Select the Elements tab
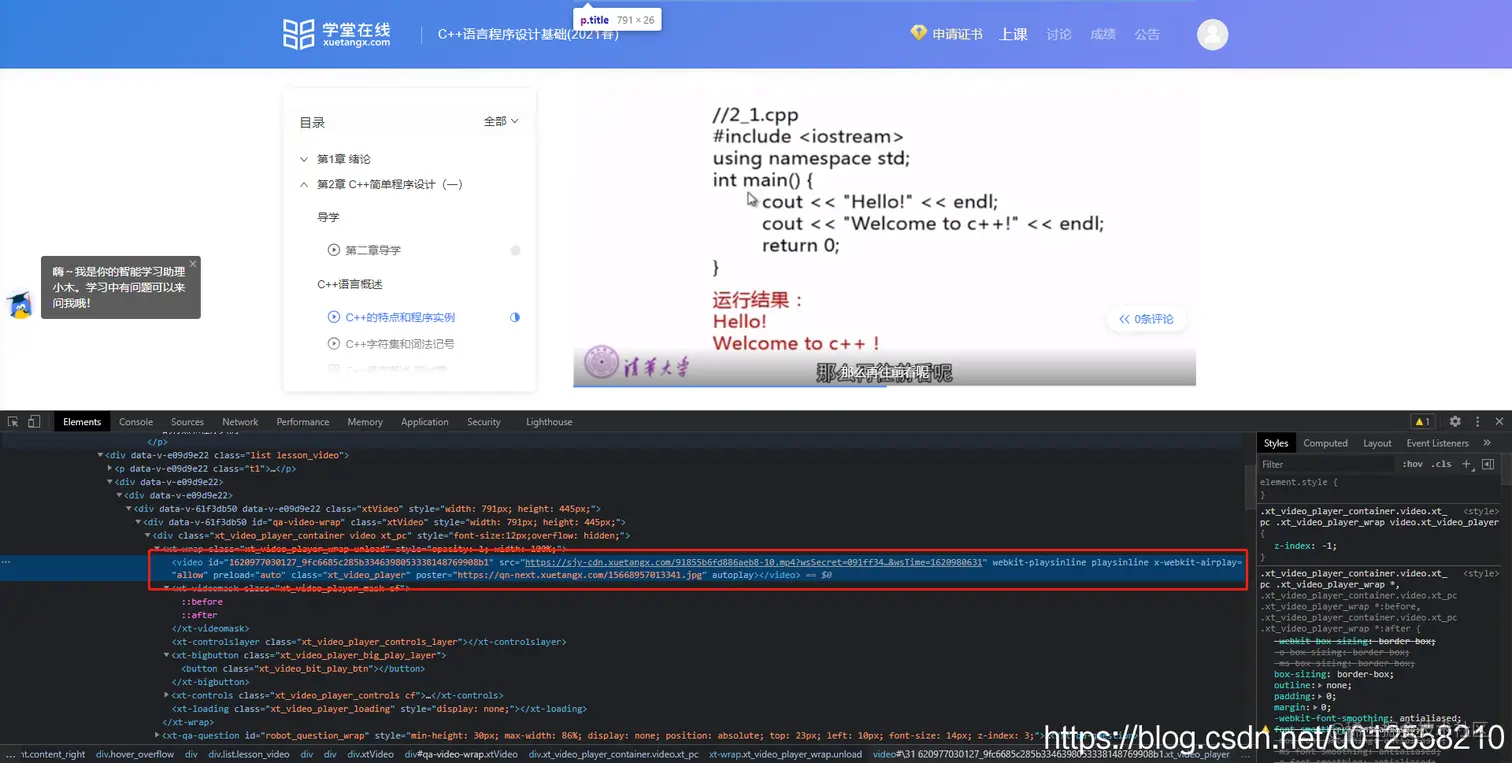 [x=82, y=422]
